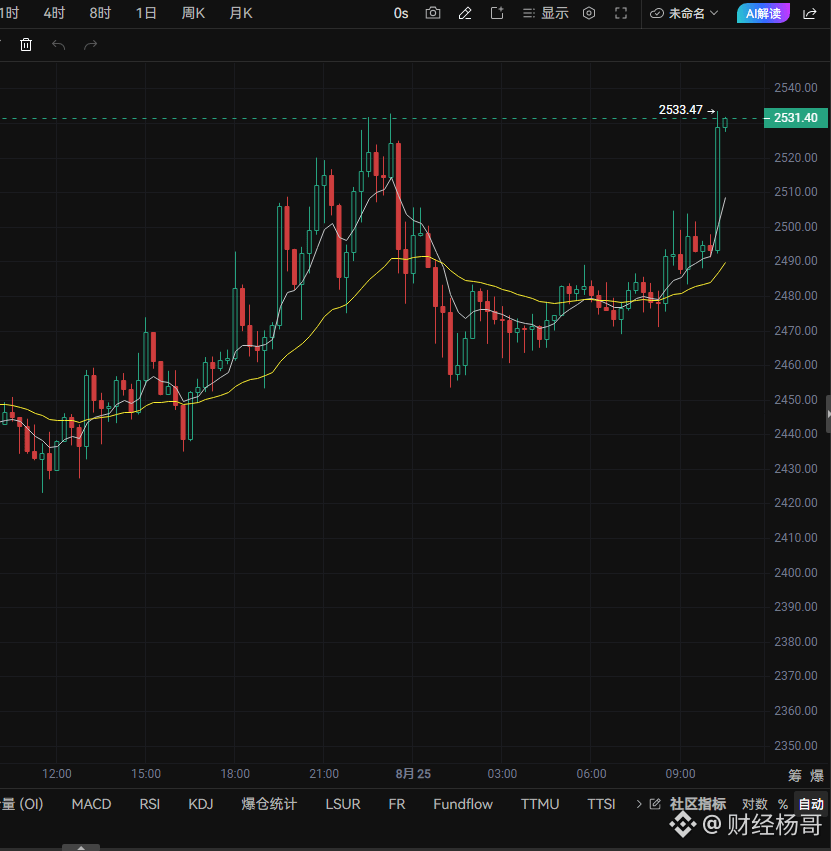Click the add-note square plus icon
The image size is (831, 851).
(497, 13)
